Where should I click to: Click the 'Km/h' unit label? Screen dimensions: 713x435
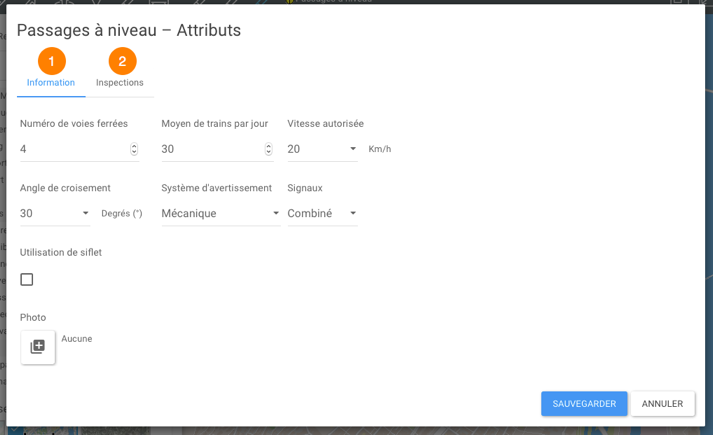tap(380, 149)
